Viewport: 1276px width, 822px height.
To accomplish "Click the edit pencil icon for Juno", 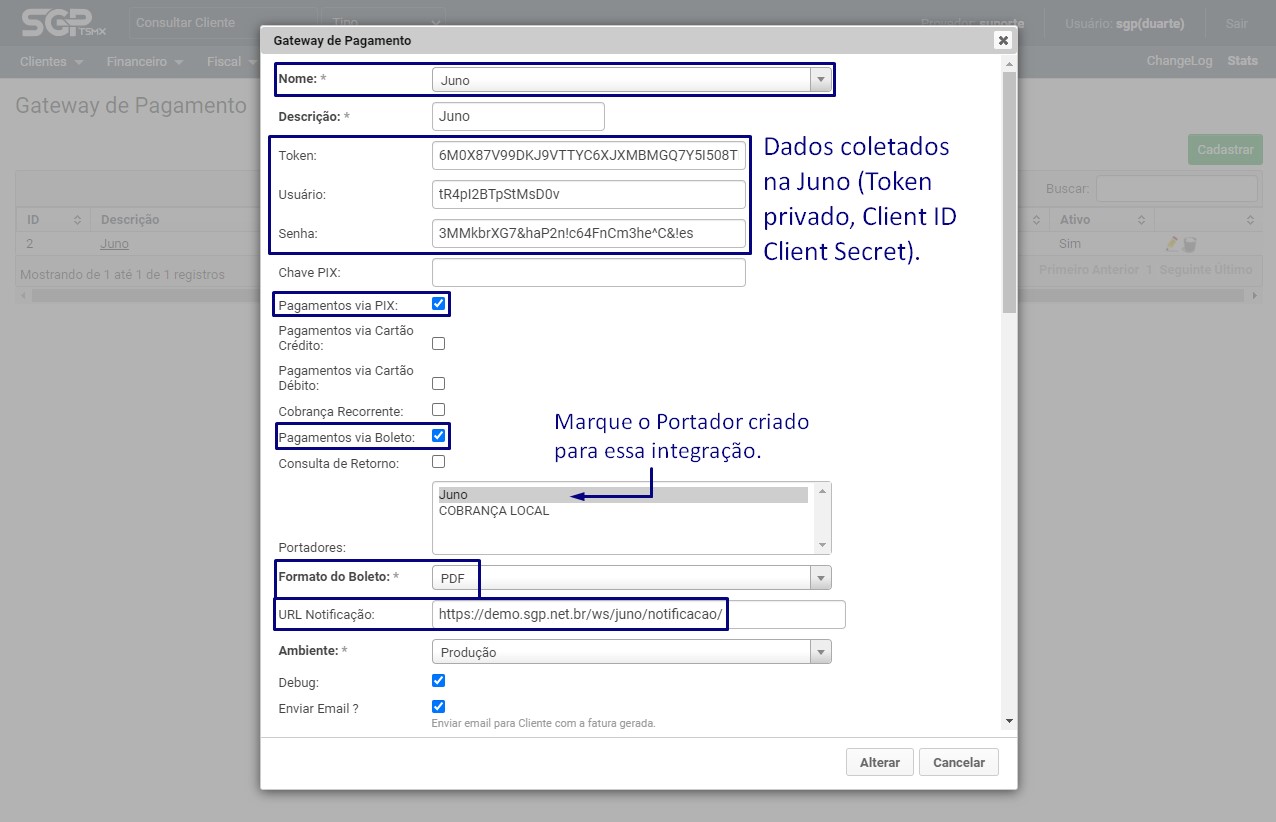I will [1172, 244].
